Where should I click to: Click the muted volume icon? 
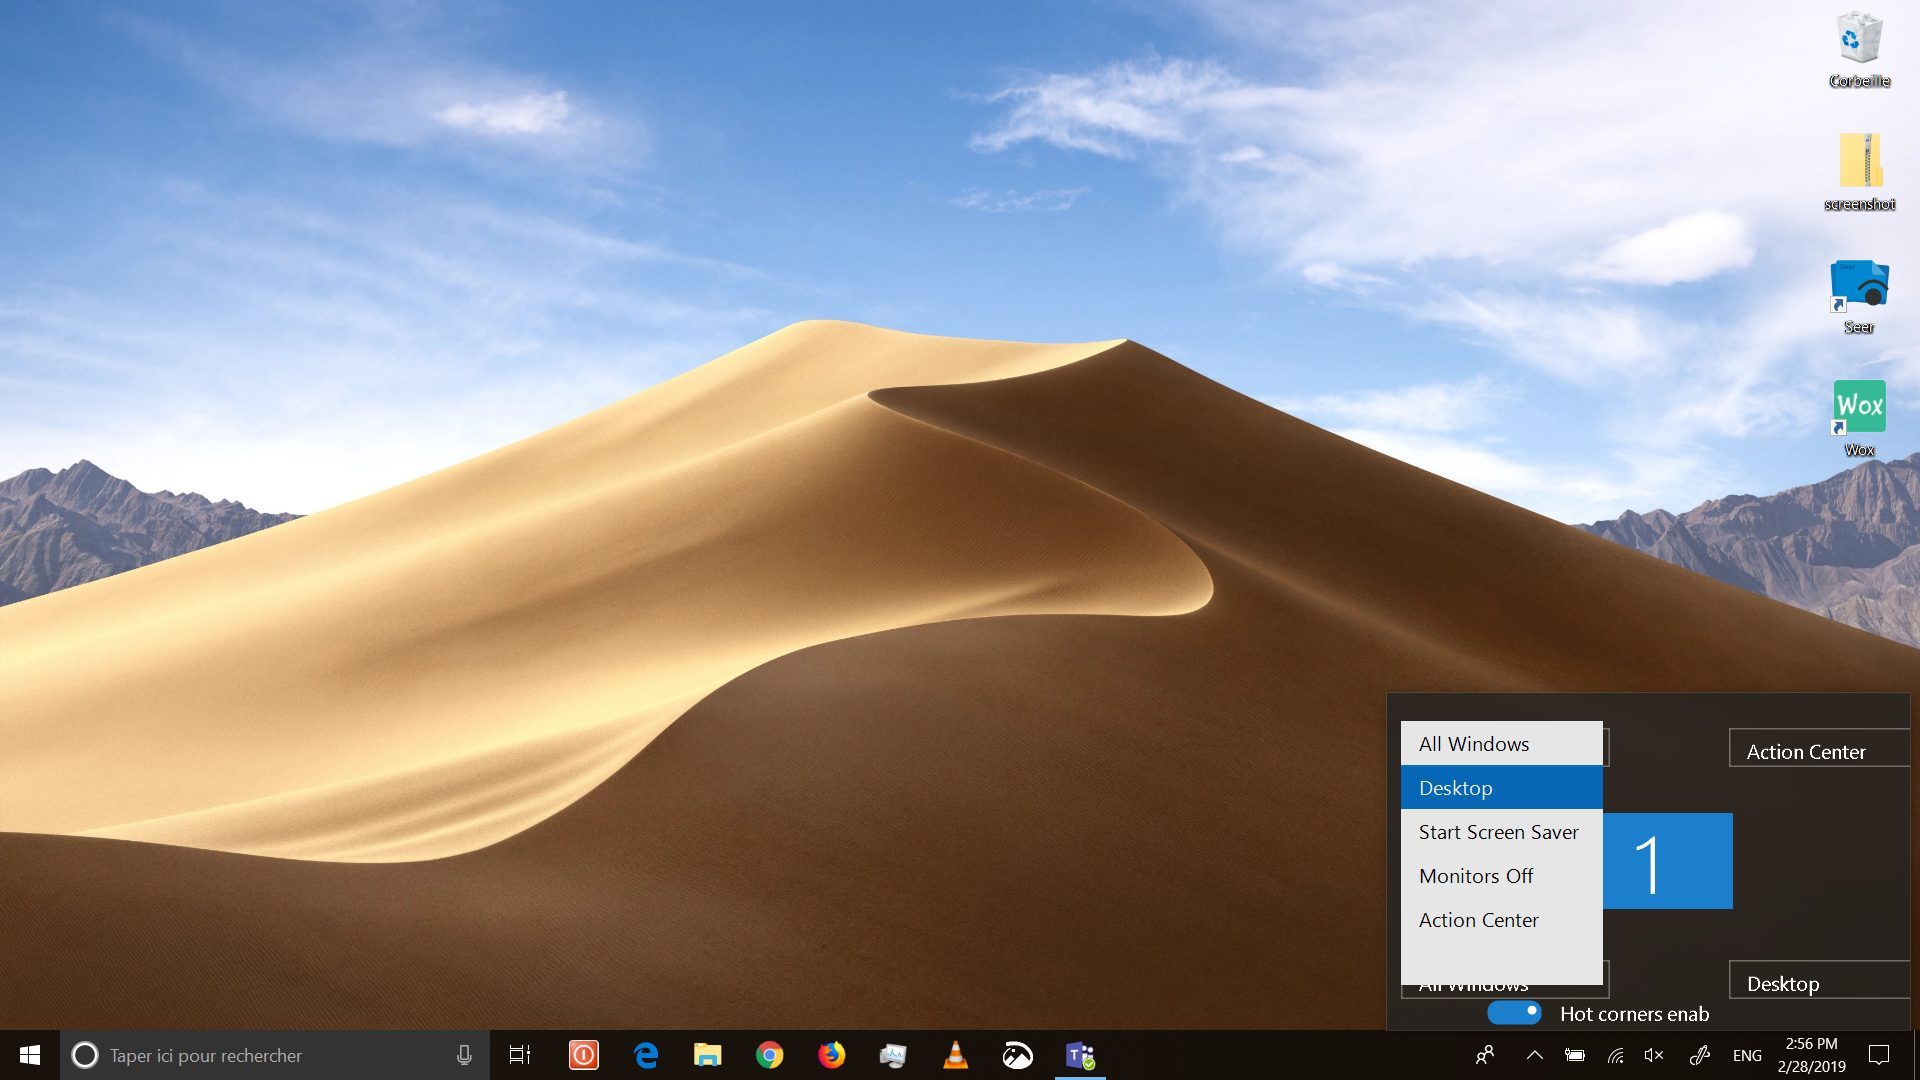(1654, 1055)
